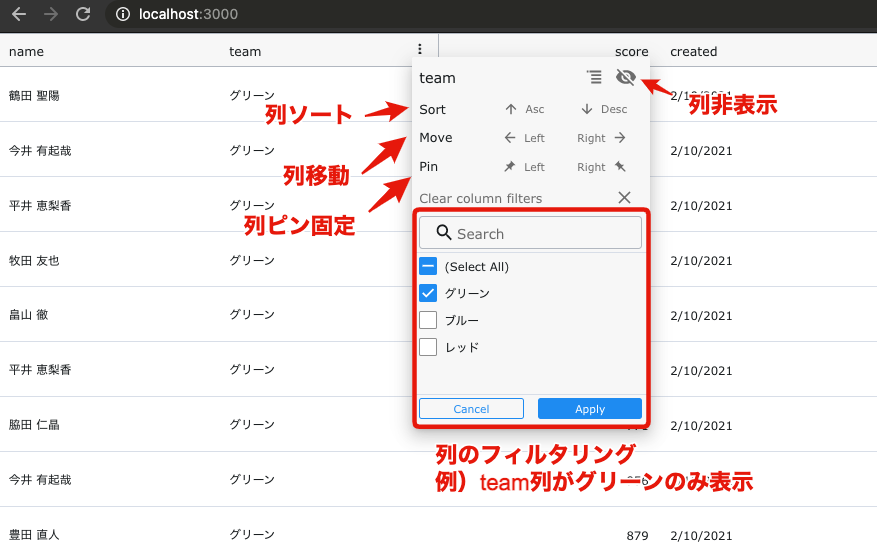The image size is (877, 560).
Task: Move the team column Left
Action: coord(524,138)
